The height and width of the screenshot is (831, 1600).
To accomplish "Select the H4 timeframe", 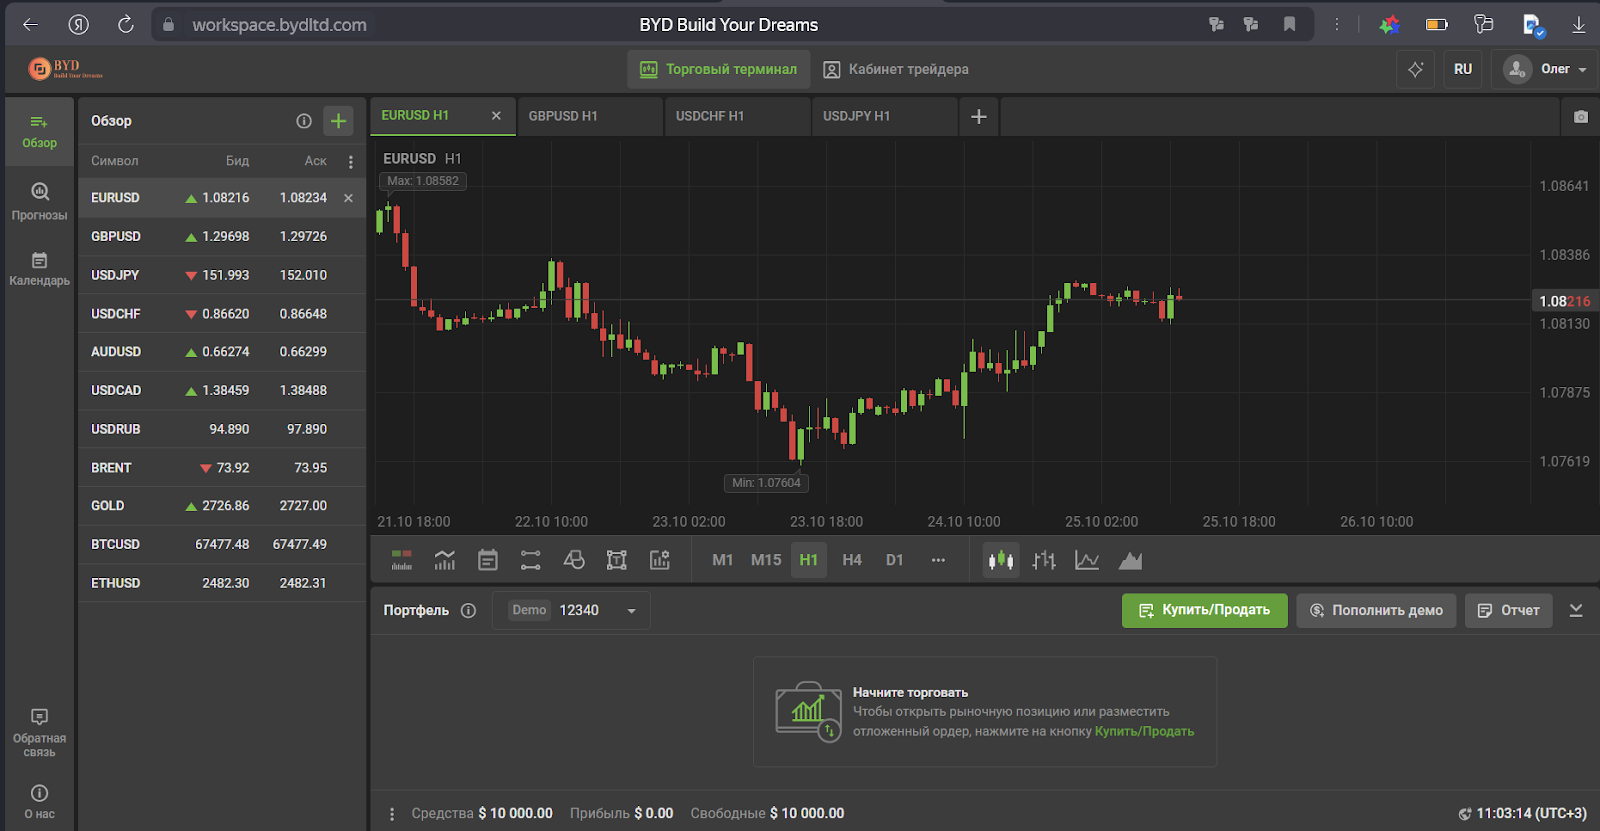I will click(x=851, y=560).
